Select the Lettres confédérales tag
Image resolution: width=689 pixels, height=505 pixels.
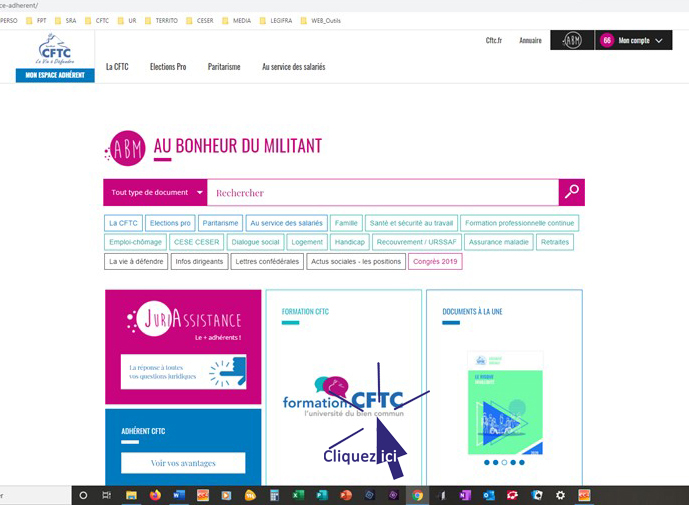click(267, 262)
